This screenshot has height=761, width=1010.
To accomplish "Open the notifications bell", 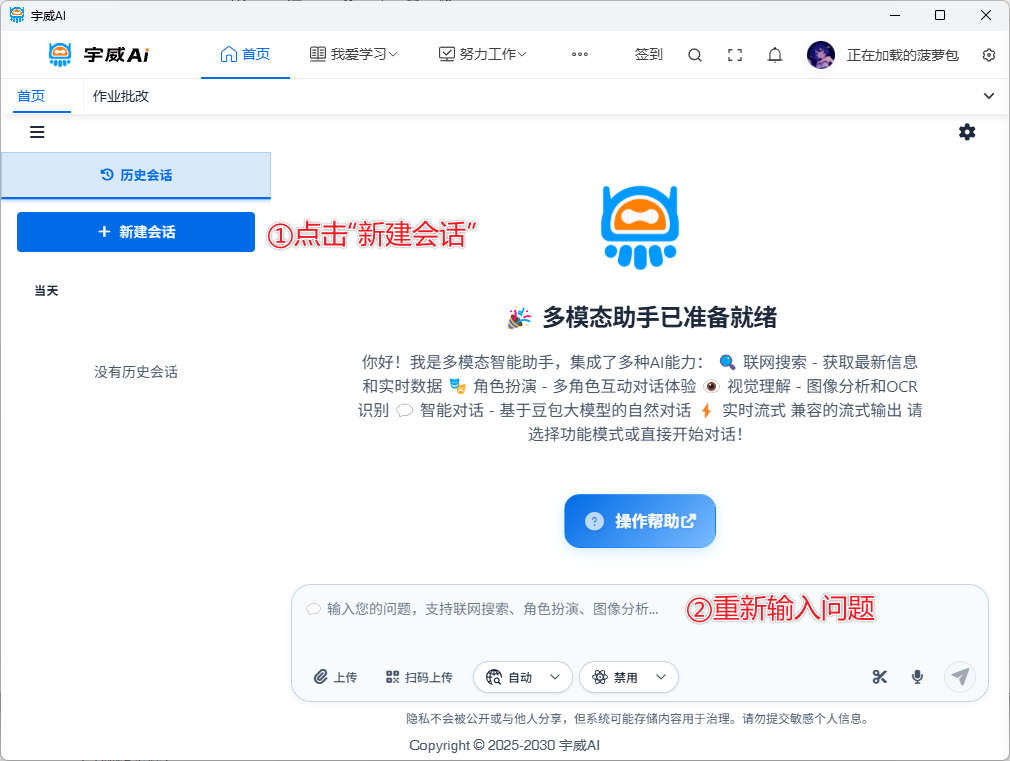I will coord(775,55).
